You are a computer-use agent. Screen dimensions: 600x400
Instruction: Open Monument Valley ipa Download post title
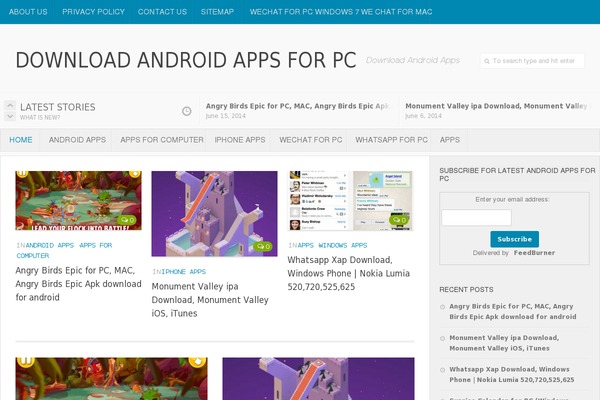pyautogui.click(x=210, y=300)
